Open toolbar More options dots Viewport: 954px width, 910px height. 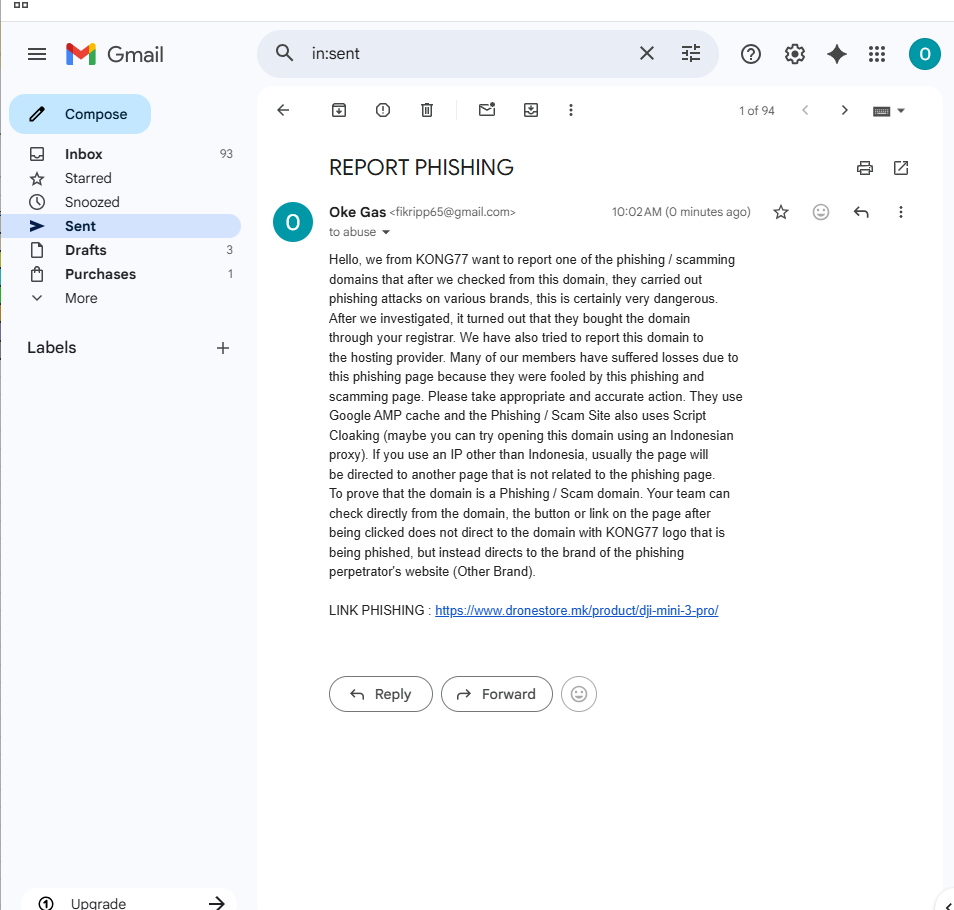(x=571, y=110)
